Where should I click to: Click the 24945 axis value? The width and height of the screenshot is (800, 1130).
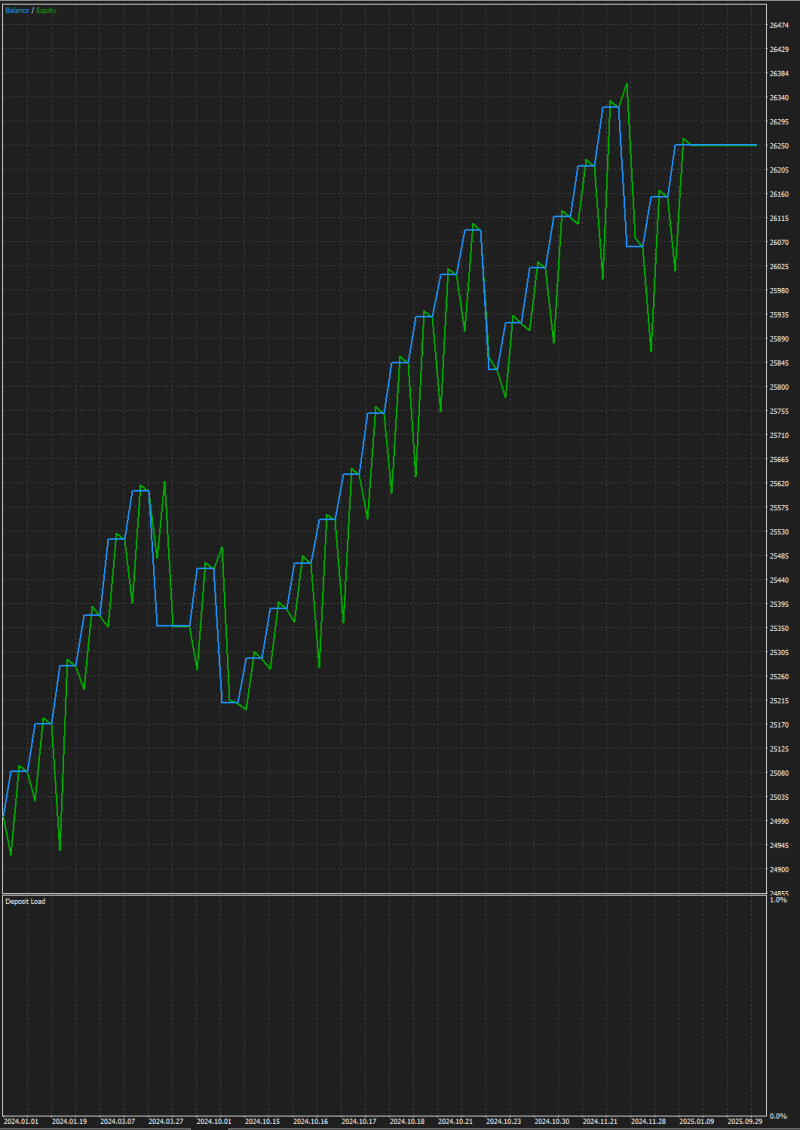tap(778, 845)
